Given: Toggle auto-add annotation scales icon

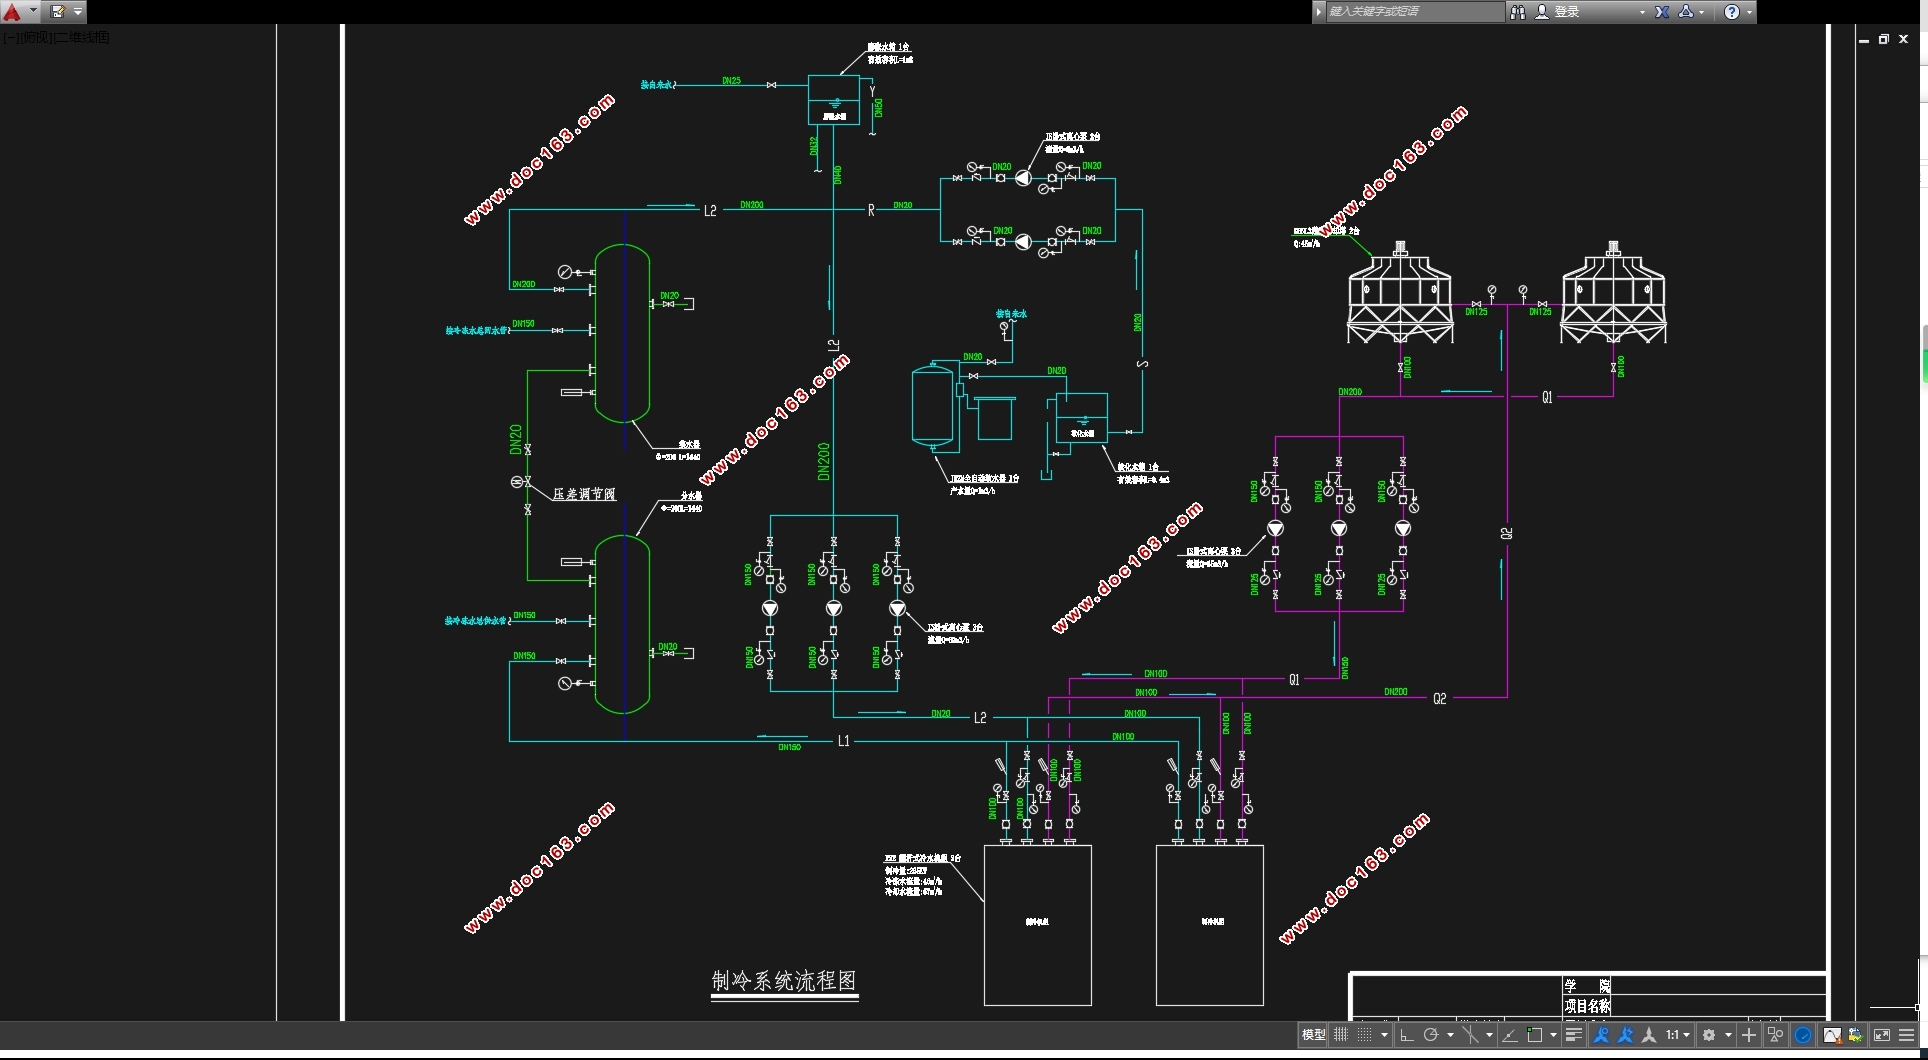Looking at the screenshot, I should 1625,1035.
